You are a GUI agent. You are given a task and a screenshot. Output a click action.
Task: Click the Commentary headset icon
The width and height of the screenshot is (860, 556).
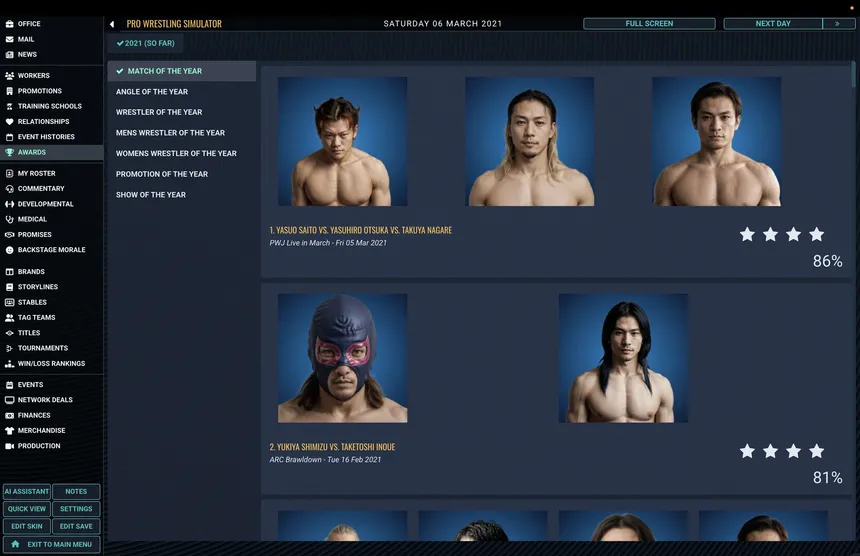9,189
